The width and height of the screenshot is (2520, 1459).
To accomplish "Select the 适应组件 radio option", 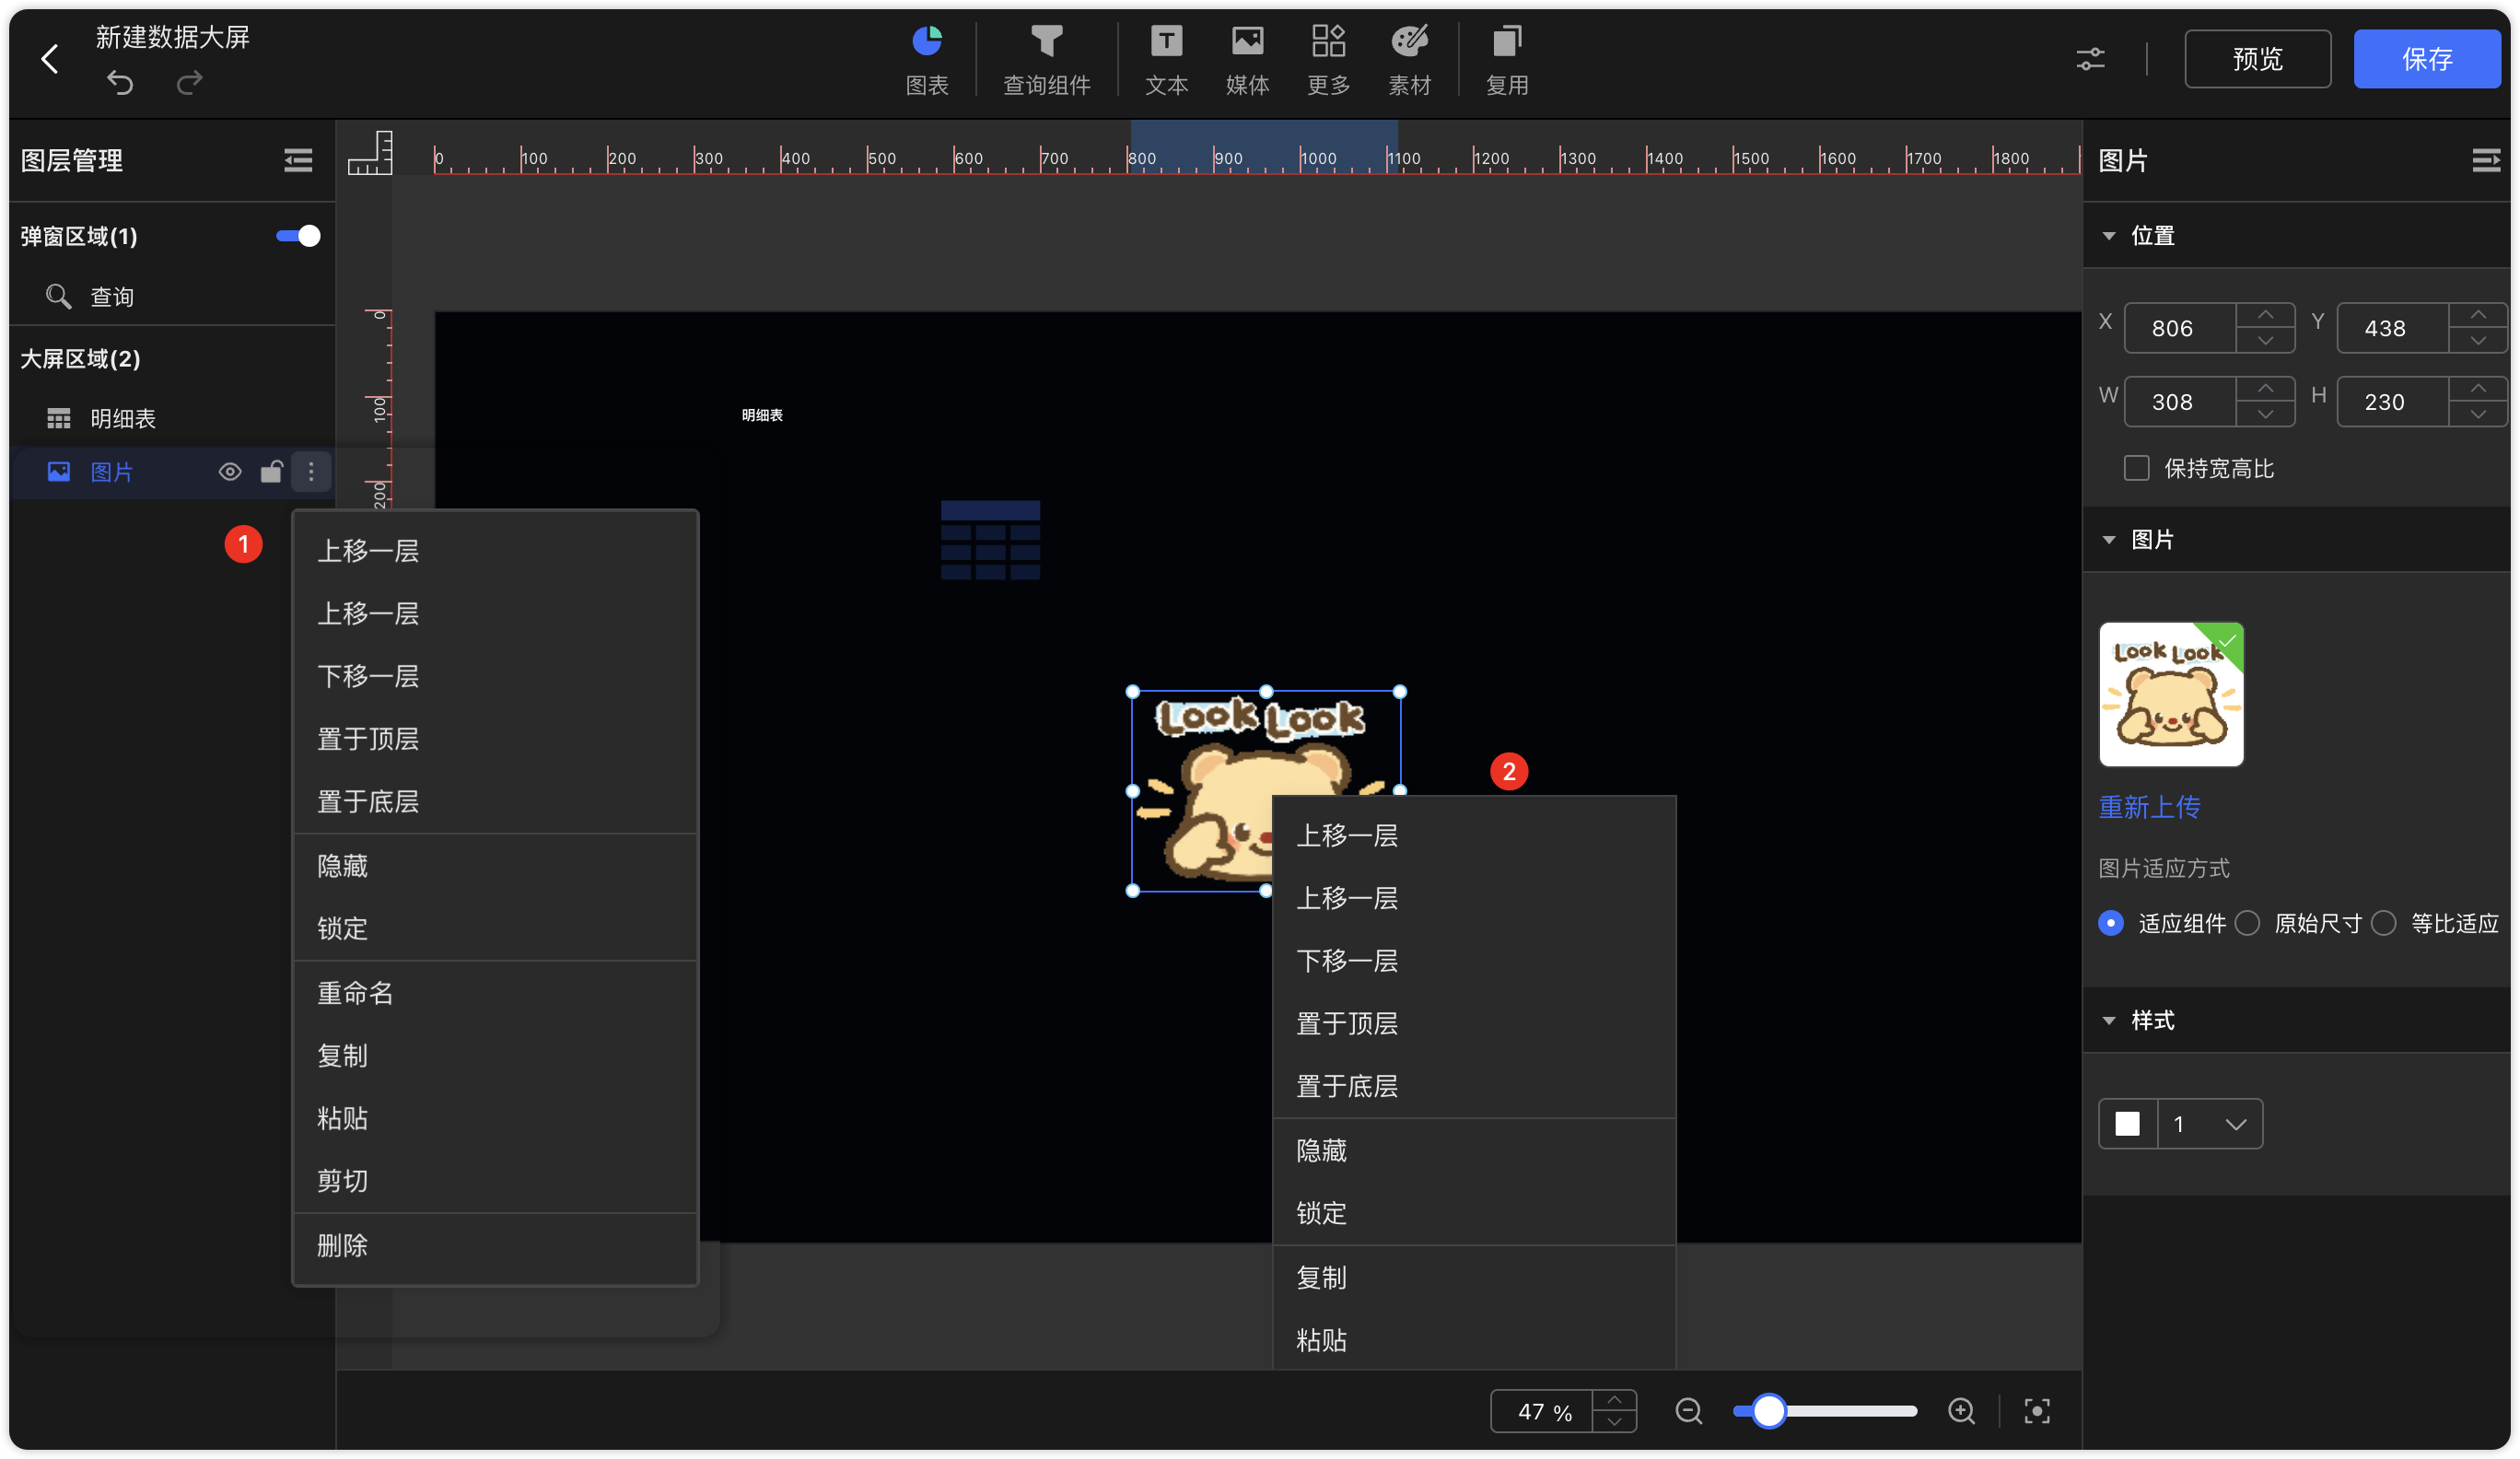I will (x=2110, y=922).
